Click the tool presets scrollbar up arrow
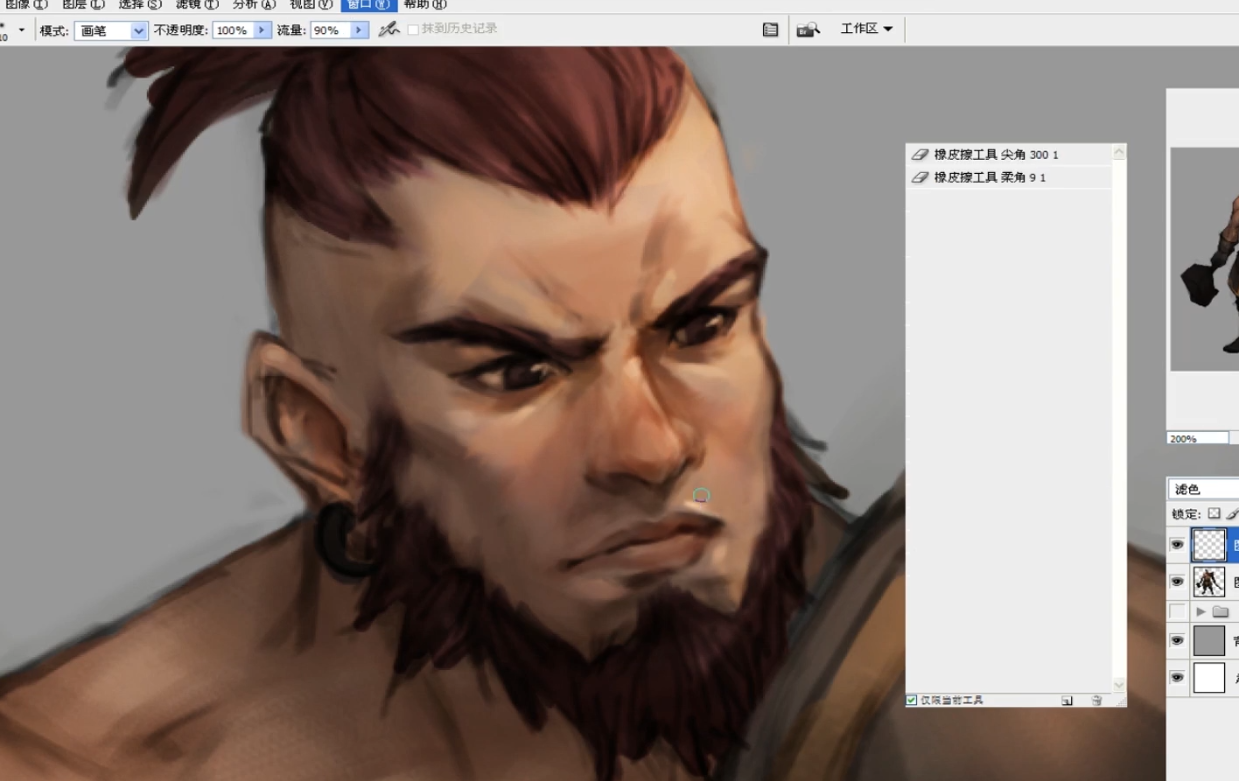Image resolution: width=1239 pixels, height=781 pixels. (1119, 153)
